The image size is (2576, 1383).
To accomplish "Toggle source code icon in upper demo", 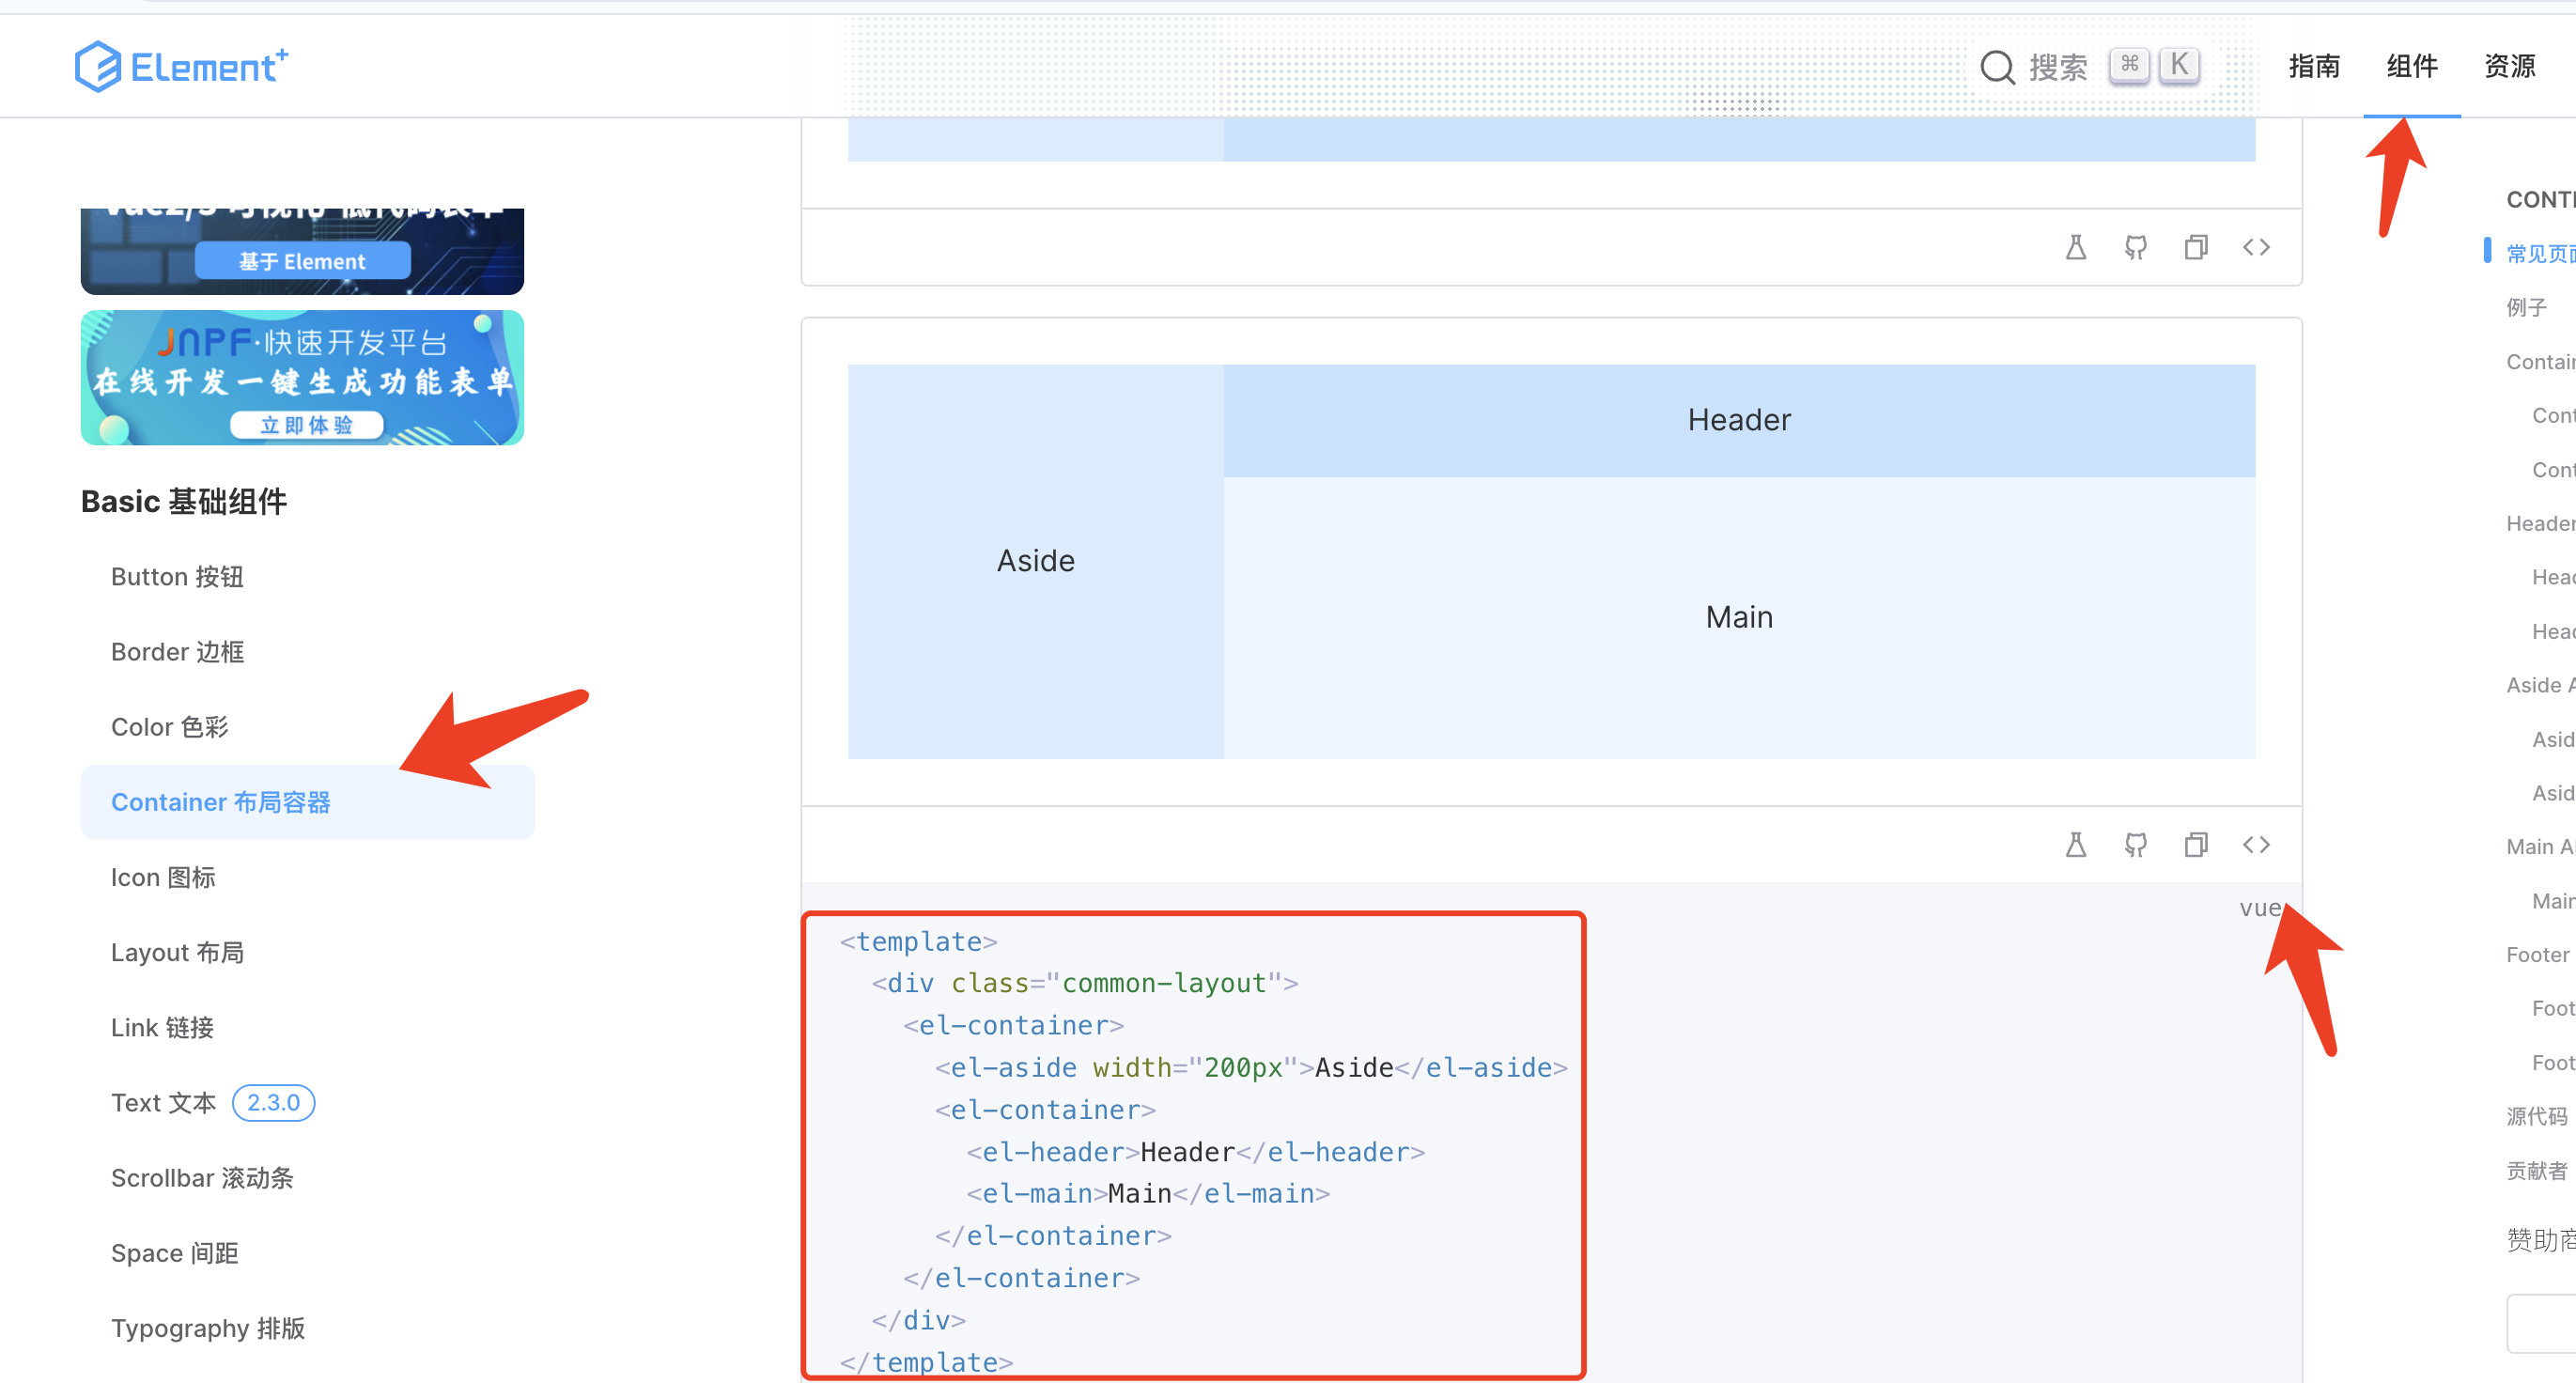I will click(2256, 247).
